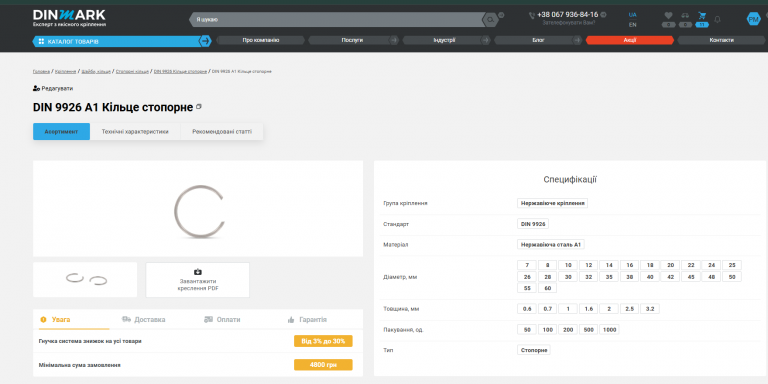Screen dimensions: 768x384
Task: Choose diameter 60 mm
Action: pyautogui.click(x=548, y=288)
